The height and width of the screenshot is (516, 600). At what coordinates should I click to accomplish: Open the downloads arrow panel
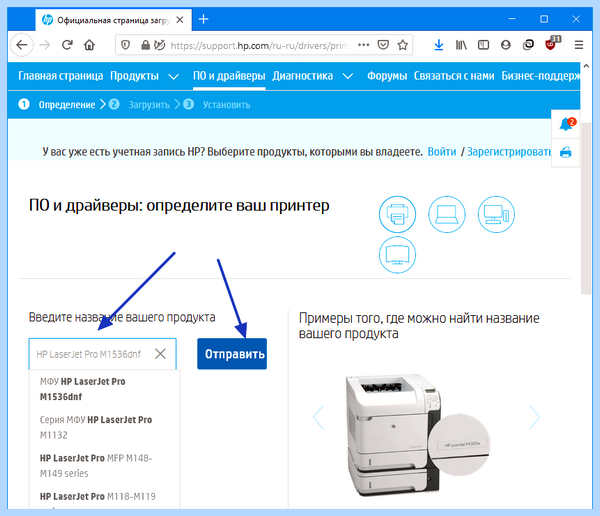click(x=439, y=45)
